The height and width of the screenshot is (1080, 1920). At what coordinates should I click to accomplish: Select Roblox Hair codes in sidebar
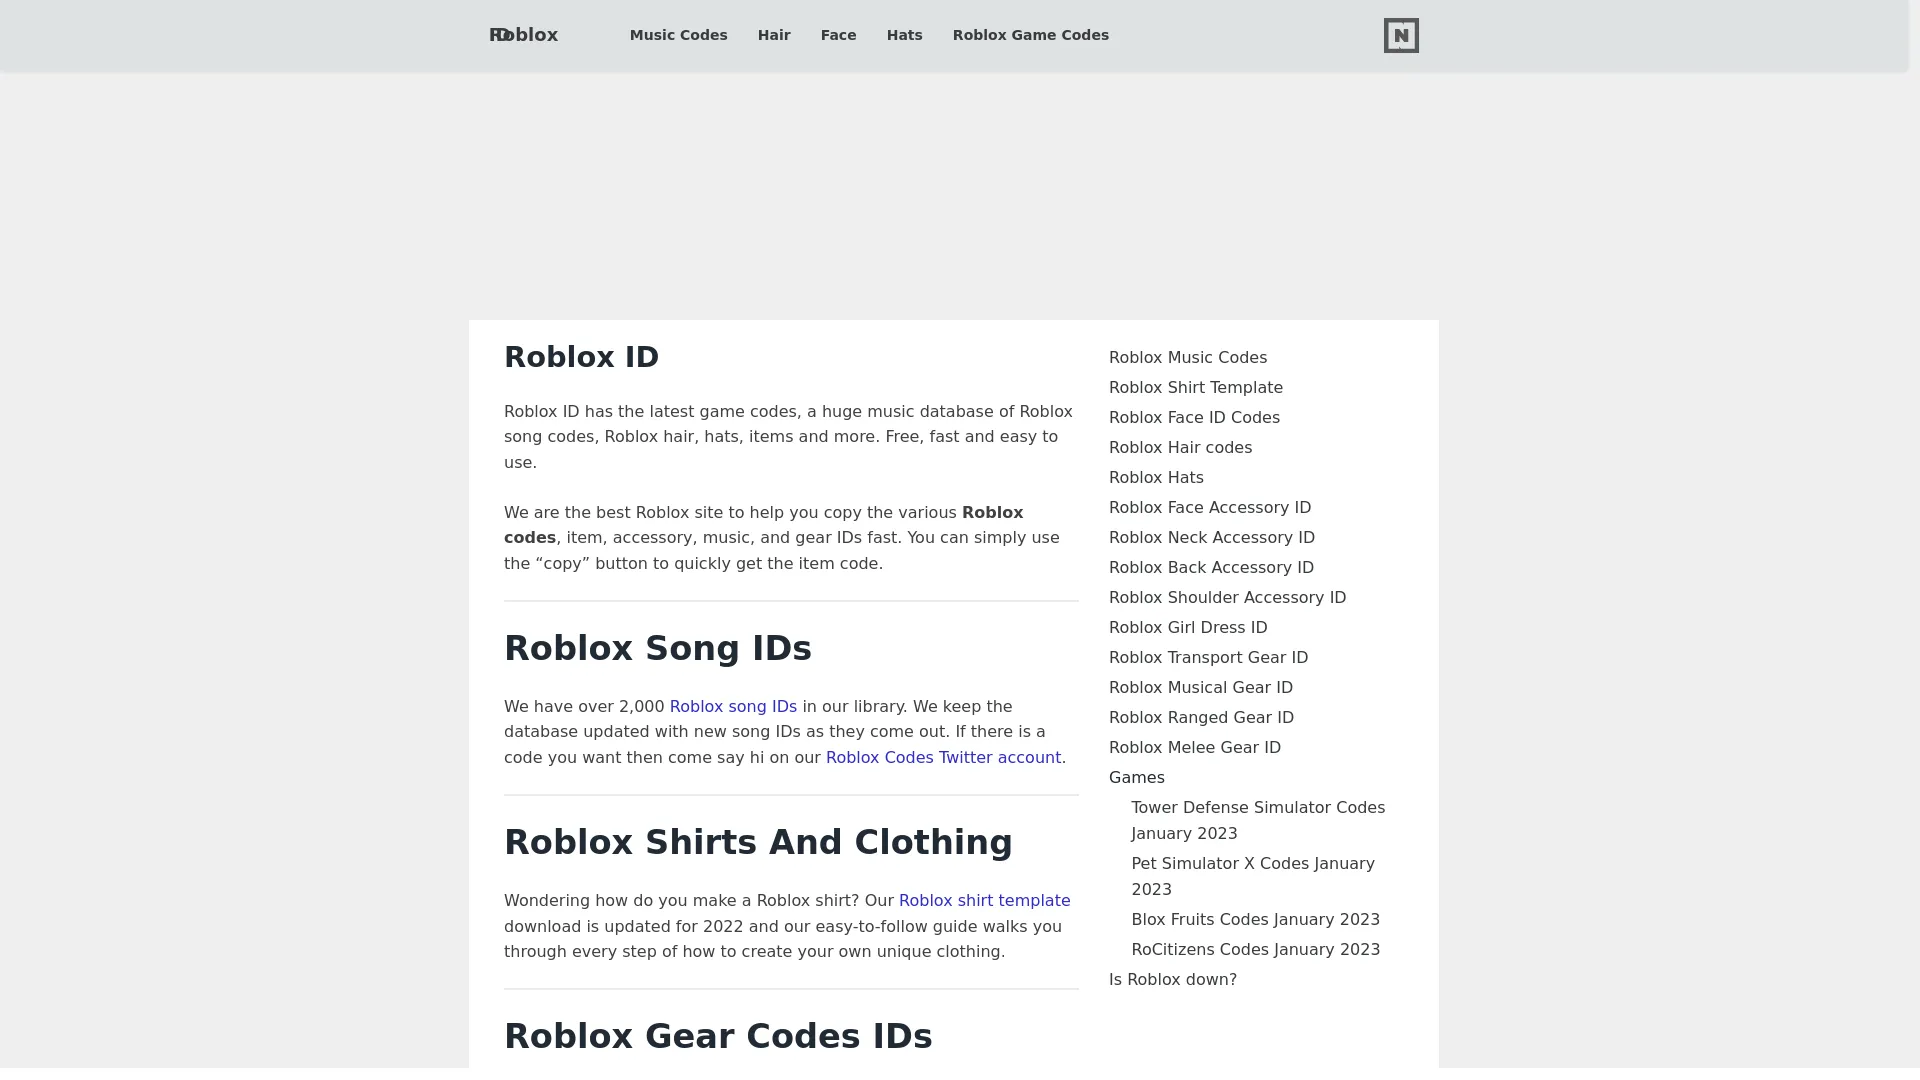point(1180,448)
